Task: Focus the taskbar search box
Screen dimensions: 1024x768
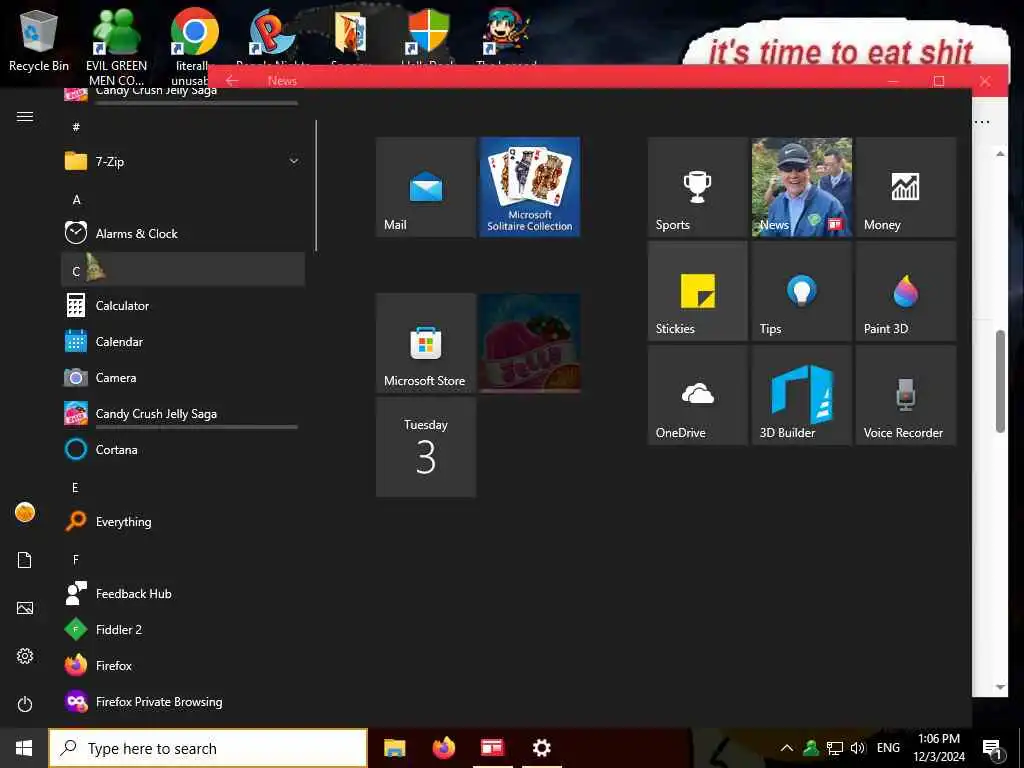Action: coord(208,748)
